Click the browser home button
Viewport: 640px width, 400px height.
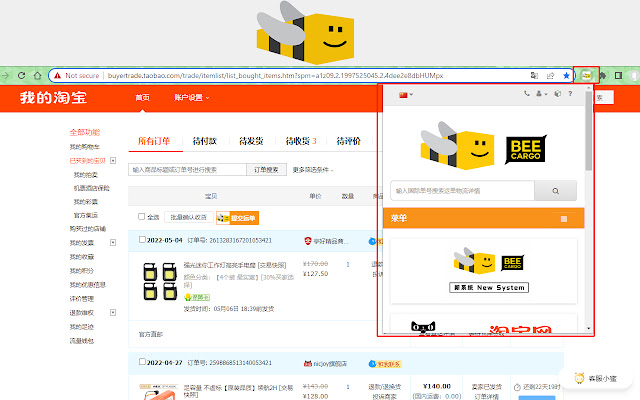tap(38, 76)
